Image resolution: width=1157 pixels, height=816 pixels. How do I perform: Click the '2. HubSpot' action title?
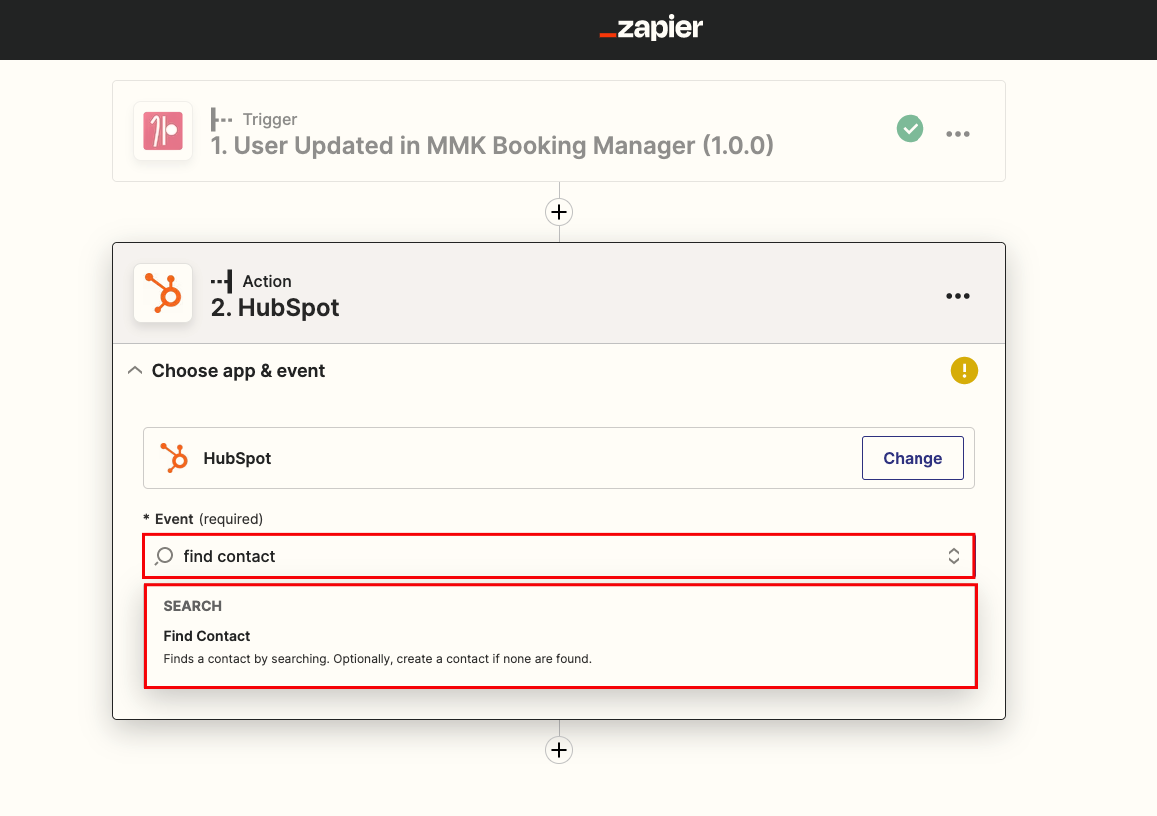pos(275,308)
